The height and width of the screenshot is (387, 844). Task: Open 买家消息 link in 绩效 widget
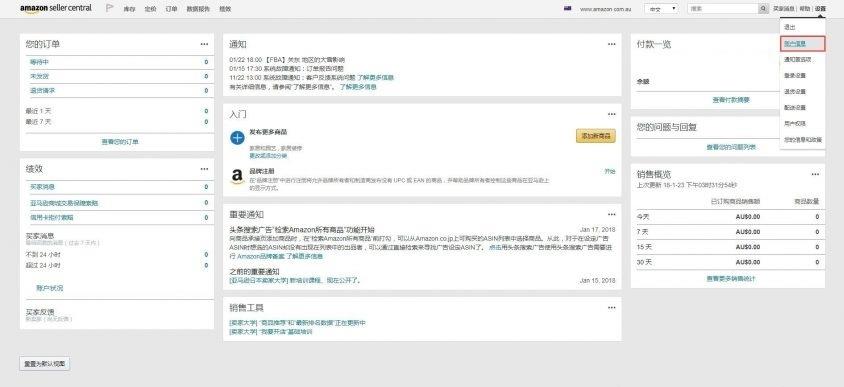click(43, 187)
